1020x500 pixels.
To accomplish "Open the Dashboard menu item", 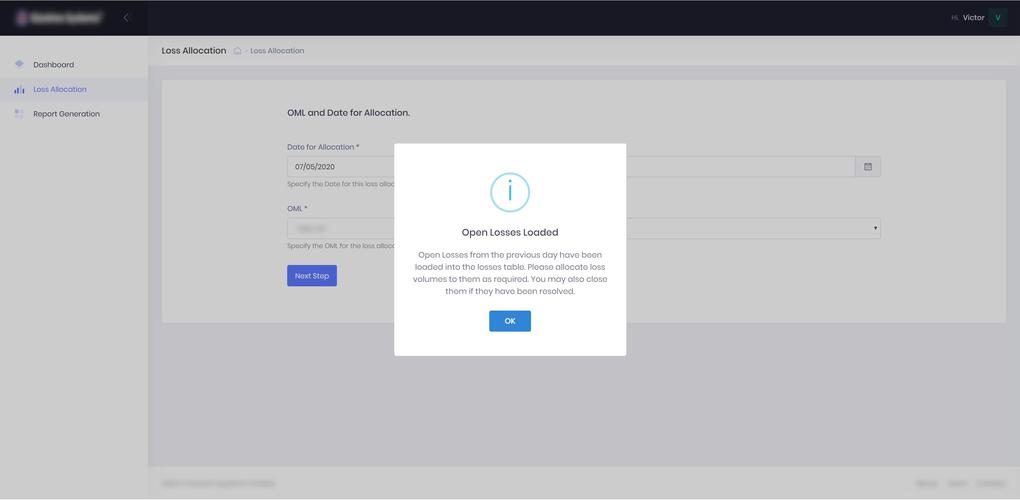I will tap(53, 65).
